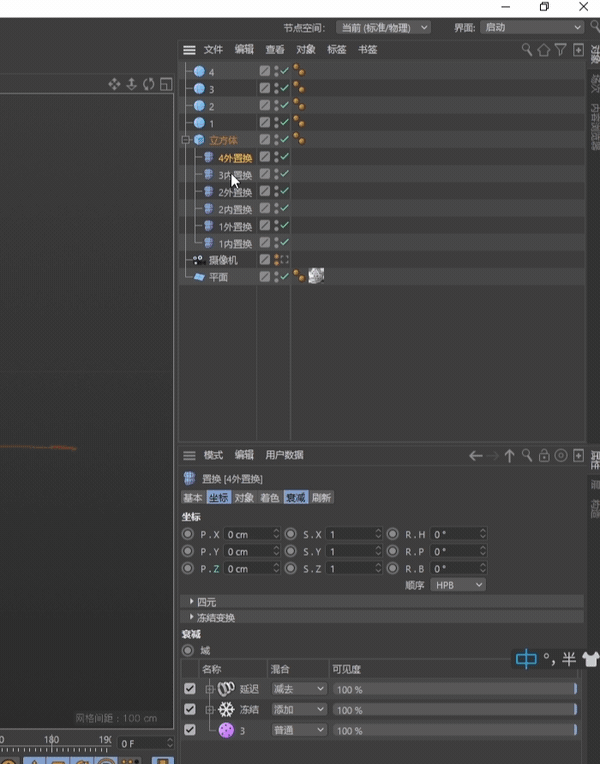Toggle the enable checkmark for 3内置换
Viewport: 600px width, 764px height.
[285, 173]
